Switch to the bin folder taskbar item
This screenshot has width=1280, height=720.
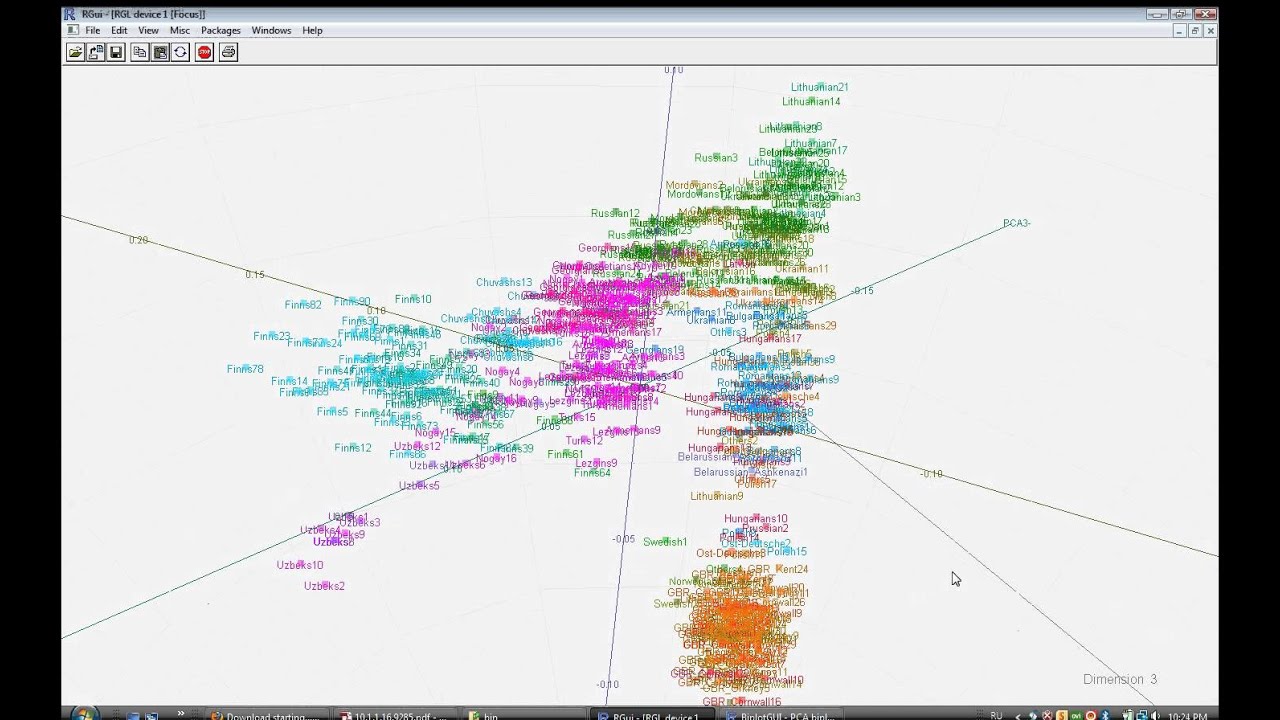[x=523, y=716]
